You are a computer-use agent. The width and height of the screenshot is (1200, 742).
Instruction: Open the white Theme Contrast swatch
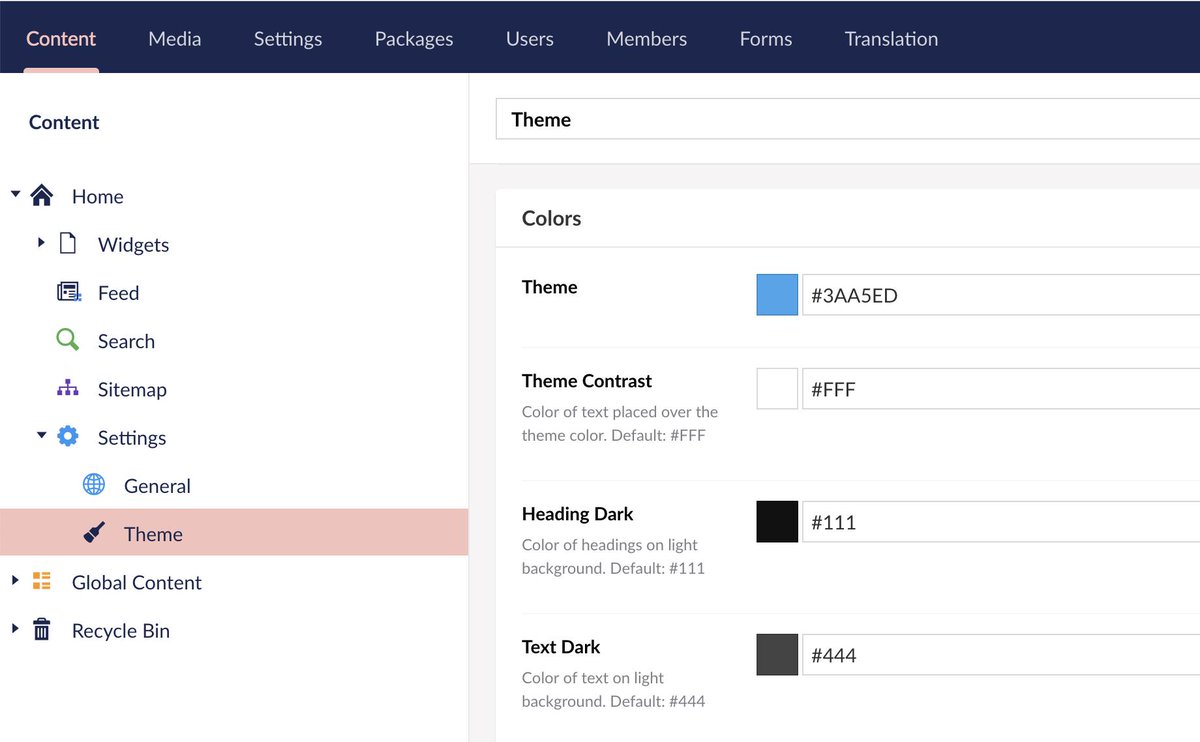click(x=777, y=388)
